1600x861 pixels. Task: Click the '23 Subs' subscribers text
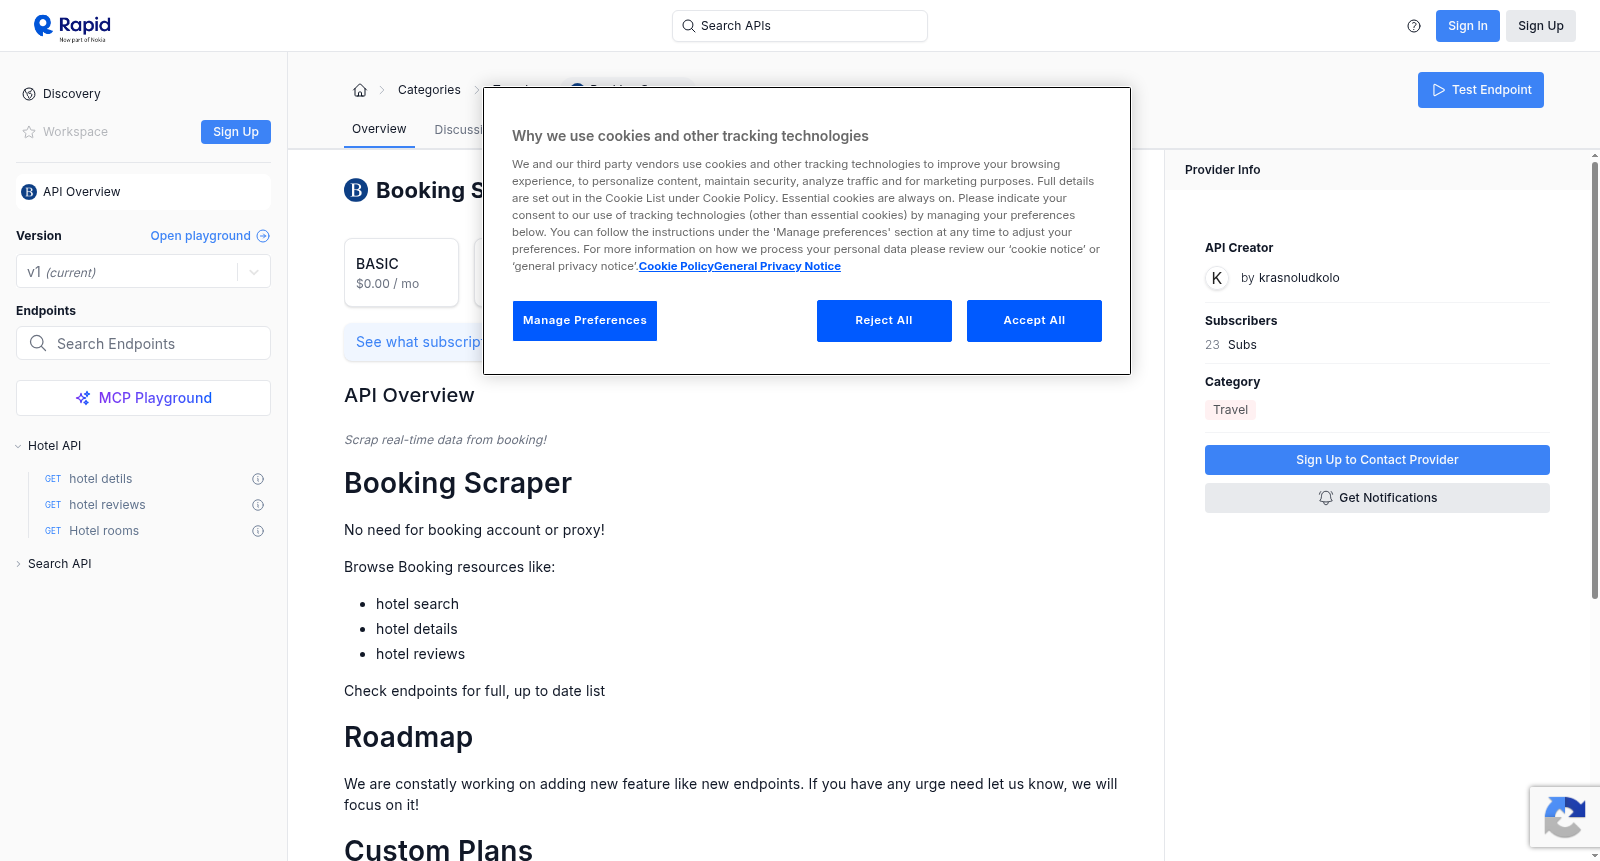1231,345
